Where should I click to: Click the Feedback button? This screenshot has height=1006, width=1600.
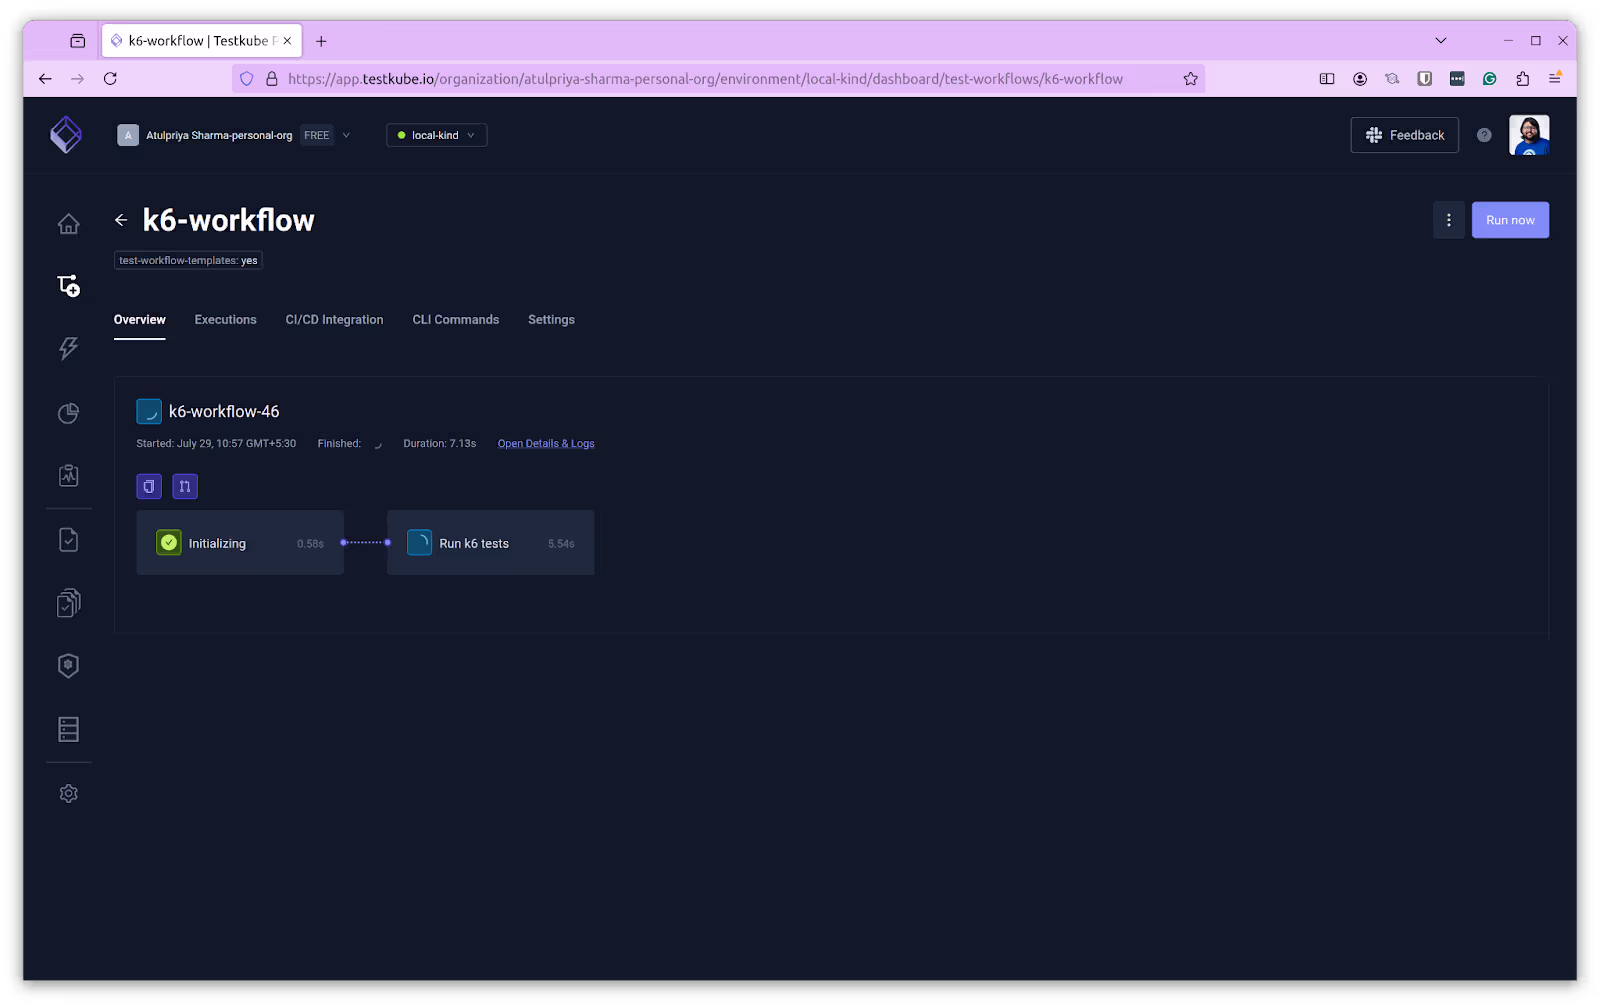pyautogui.click(x=1404, y=135)
